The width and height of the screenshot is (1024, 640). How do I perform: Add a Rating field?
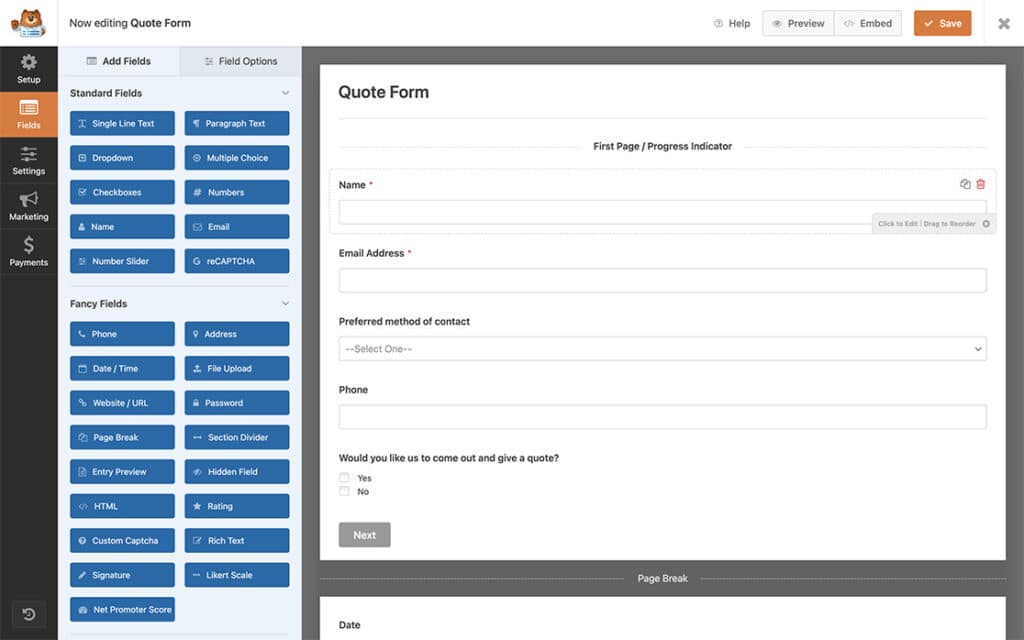236,506
